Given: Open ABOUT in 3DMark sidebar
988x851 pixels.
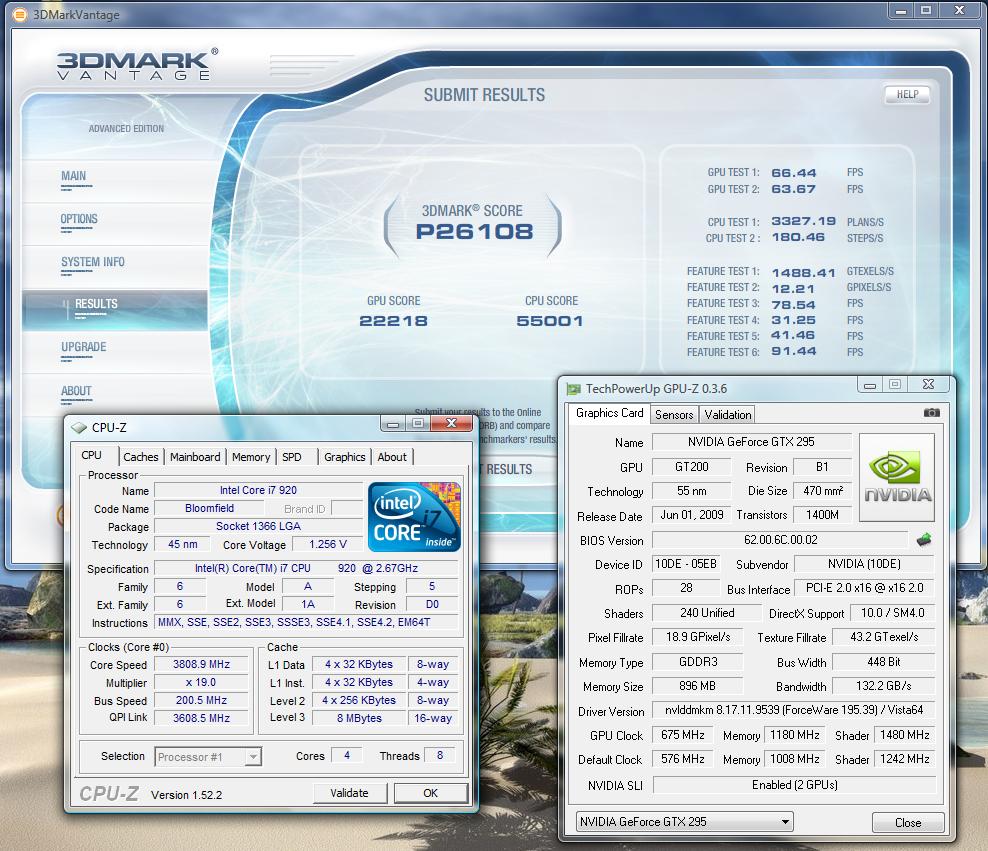Looking at the screenshot, I should pyautogui.click(x=76, y=391).
